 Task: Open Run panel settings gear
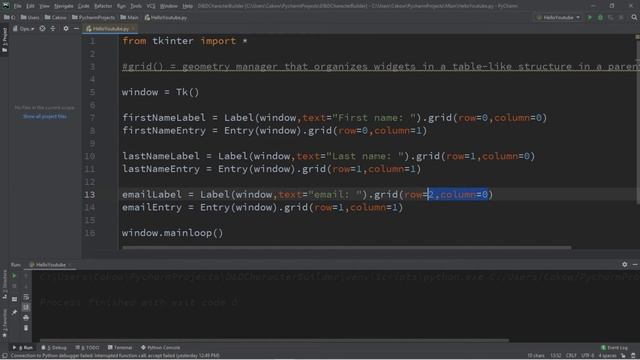coord(624,264)
